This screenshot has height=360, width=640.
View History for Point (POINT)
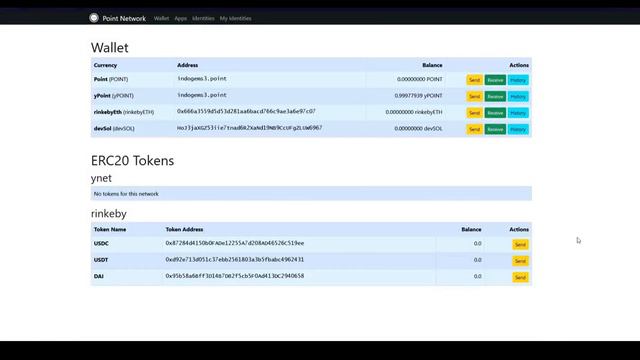click(x=518, y=80)
